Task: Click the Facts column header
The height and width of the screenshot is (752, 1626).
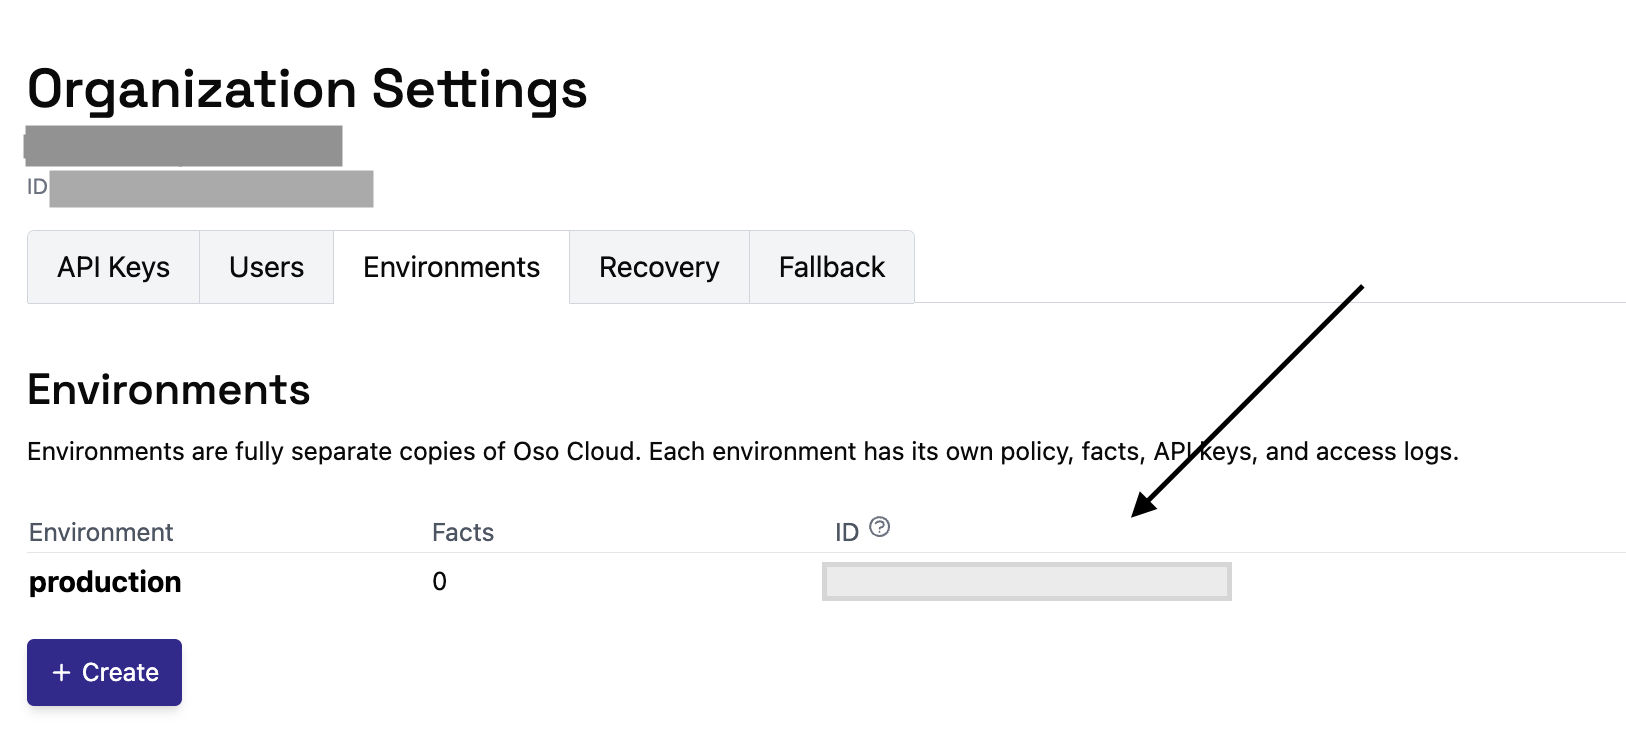Action: point(461,532)
